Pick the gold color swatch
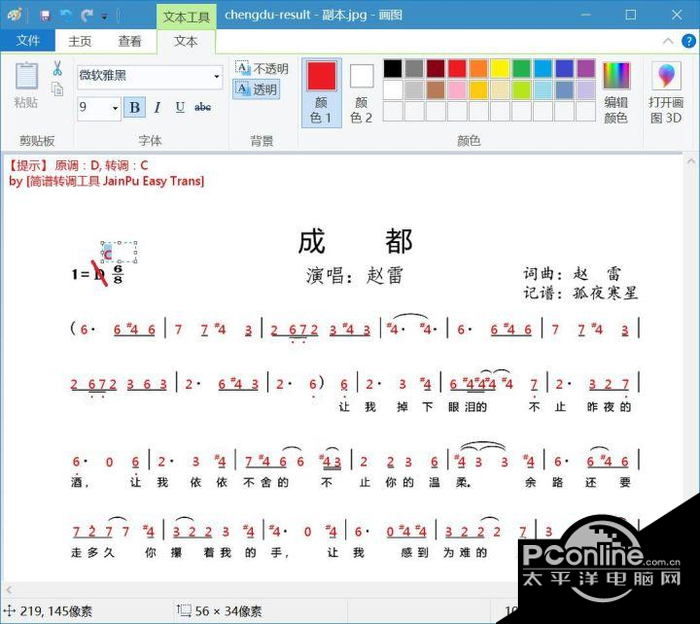 pyautogui.click(x=479, y=90)
